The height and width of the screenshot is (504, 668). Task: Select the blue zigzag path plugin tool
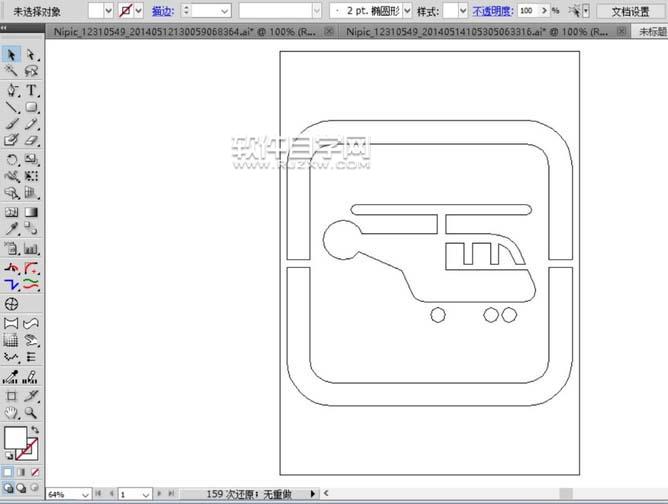point(12,284)
